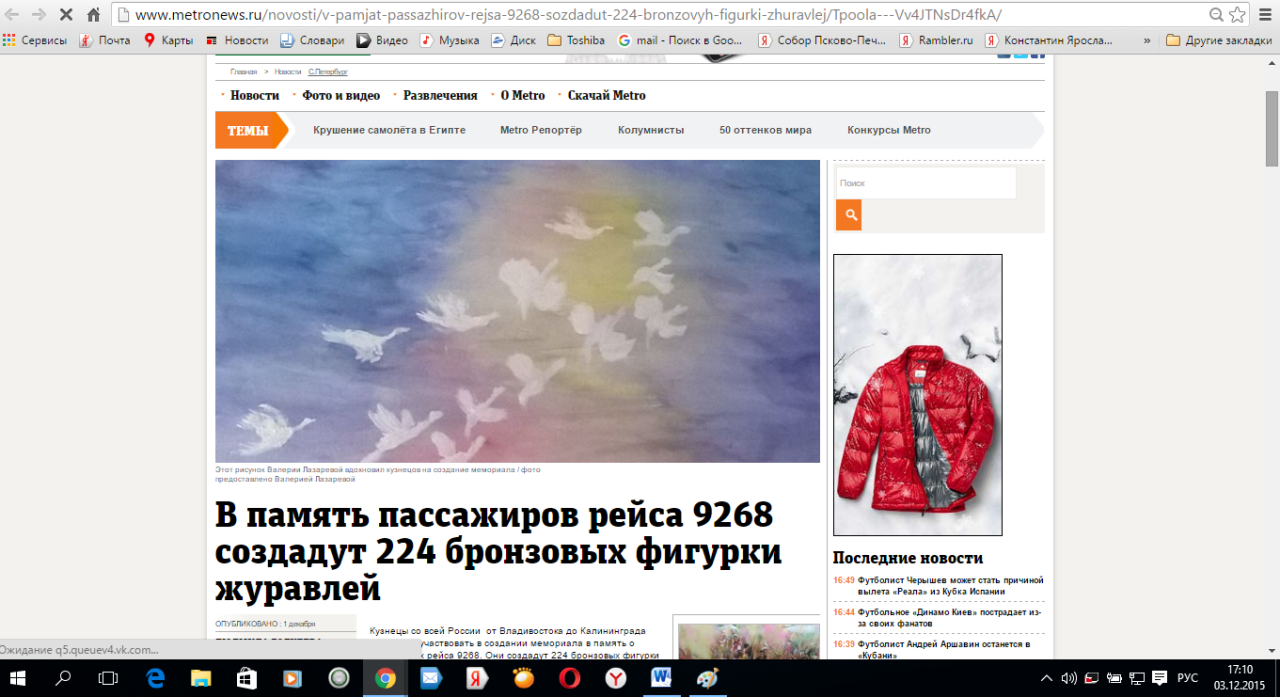
Task: Open the Rambler.ru bookmark
Action: click(x=935, y=41)
